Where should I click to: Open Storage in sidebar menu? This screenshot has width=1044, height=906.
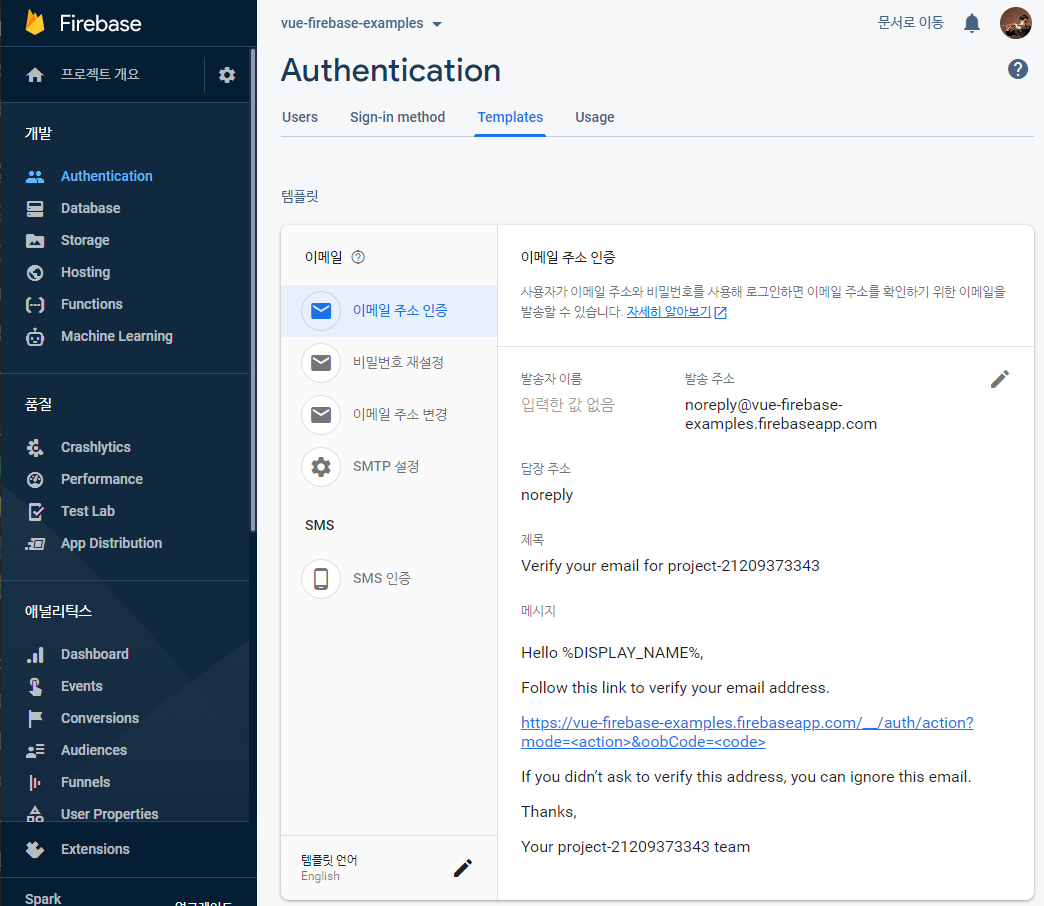[x=85, y=240]
